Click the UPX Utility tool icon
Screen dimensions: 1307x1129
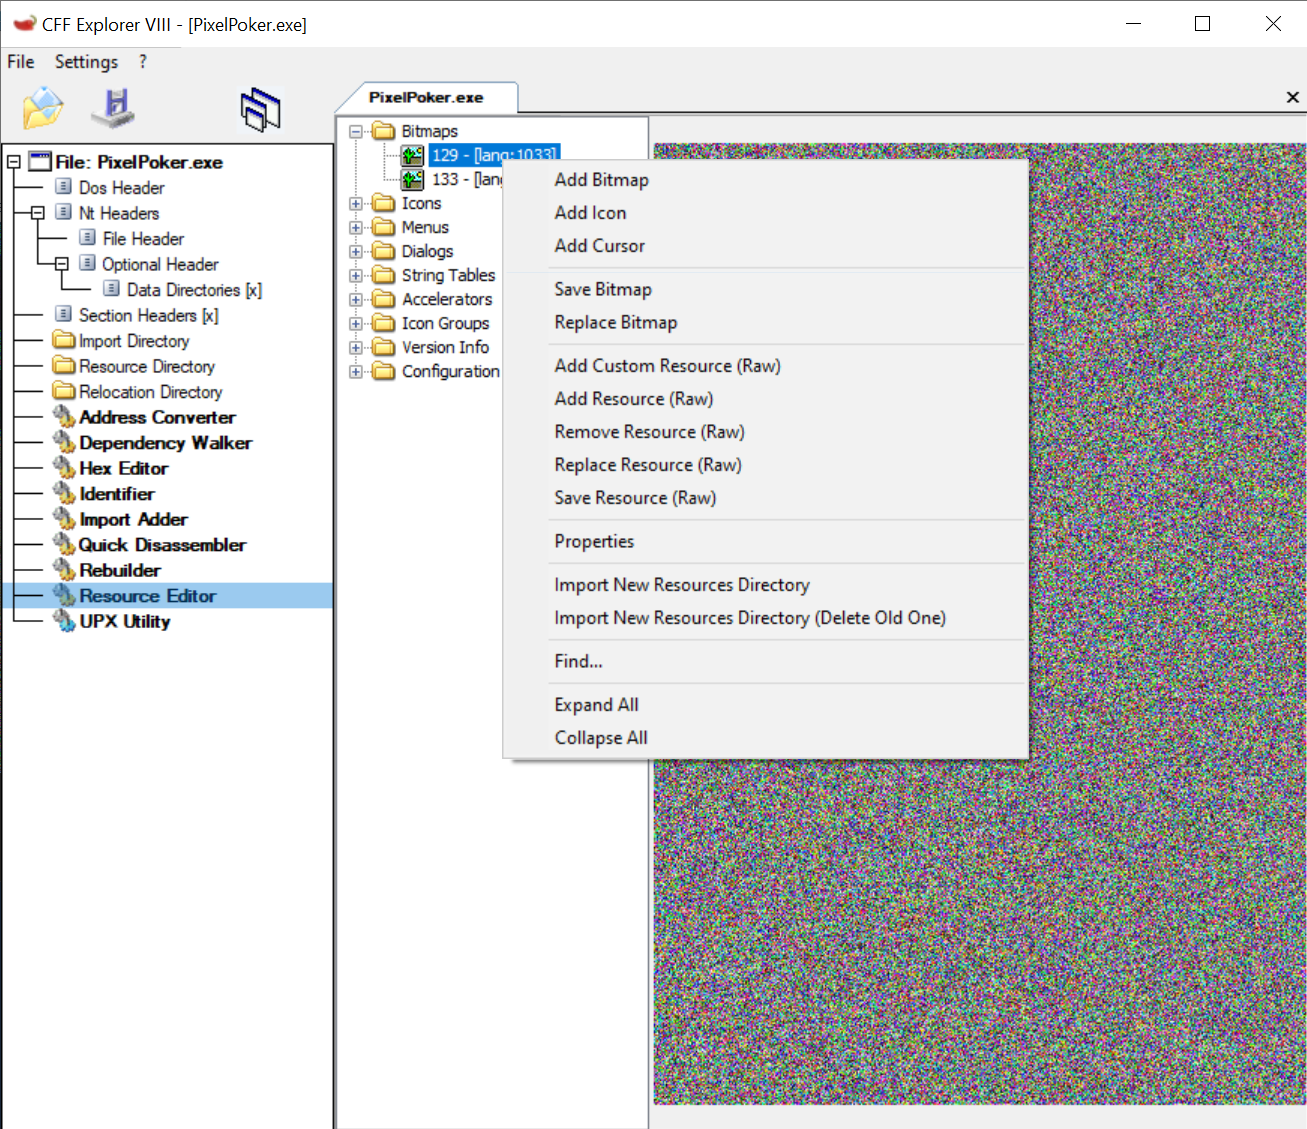[x=65, y=621]
